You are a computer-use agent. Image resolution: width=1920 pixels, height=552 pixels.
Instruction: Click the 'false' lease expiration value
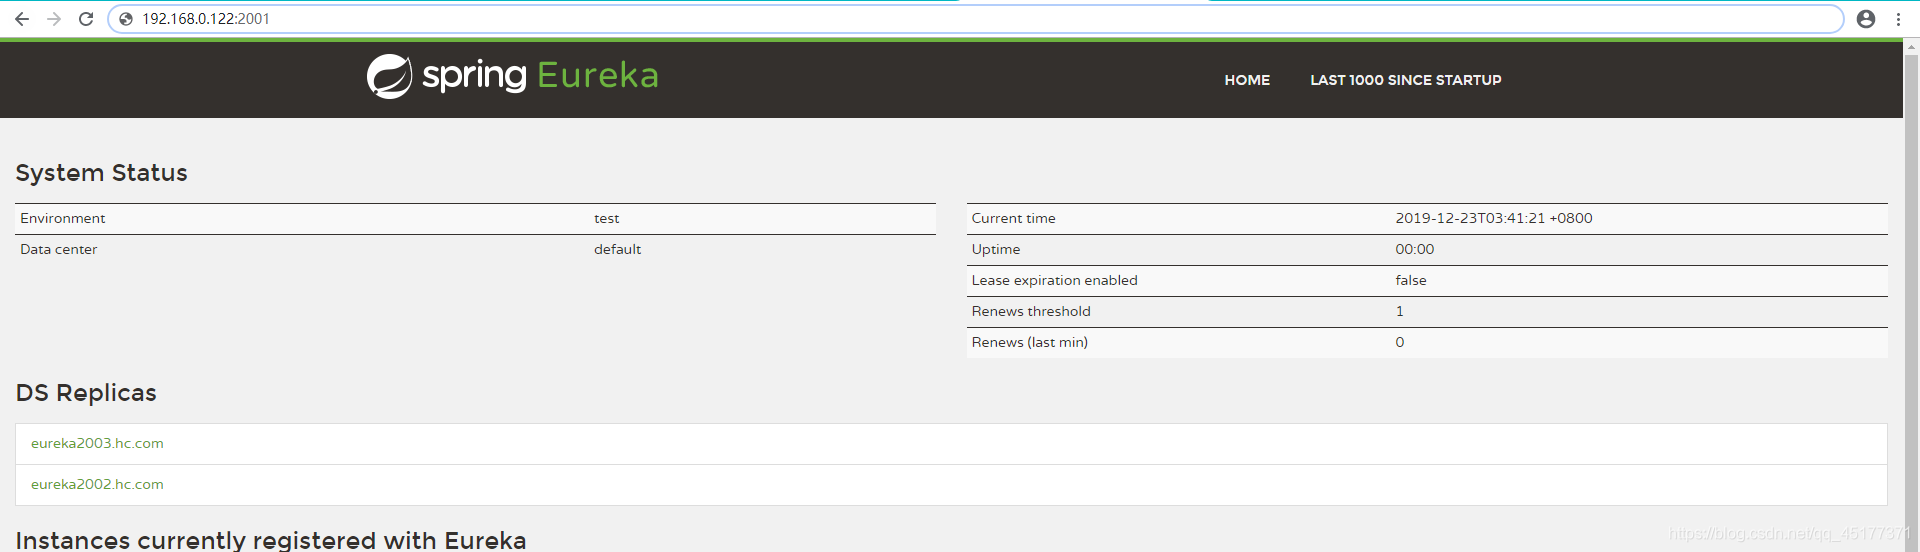coord(1411,280)
